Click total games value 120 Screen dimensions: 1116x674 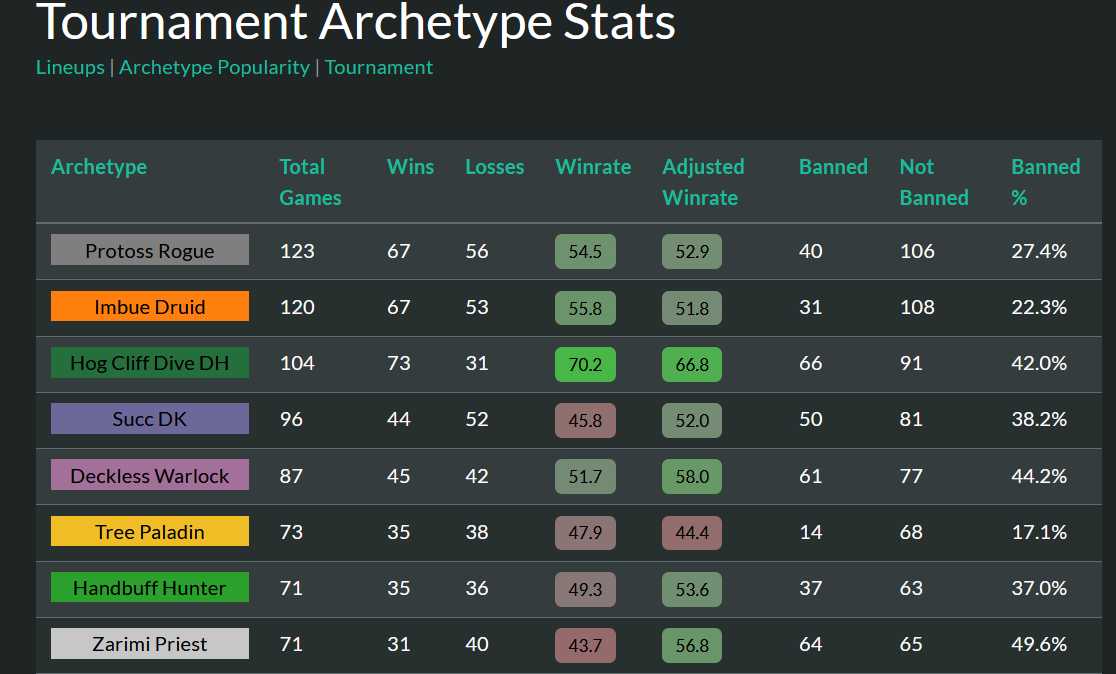pyautogui.click(x=297, y=307)
